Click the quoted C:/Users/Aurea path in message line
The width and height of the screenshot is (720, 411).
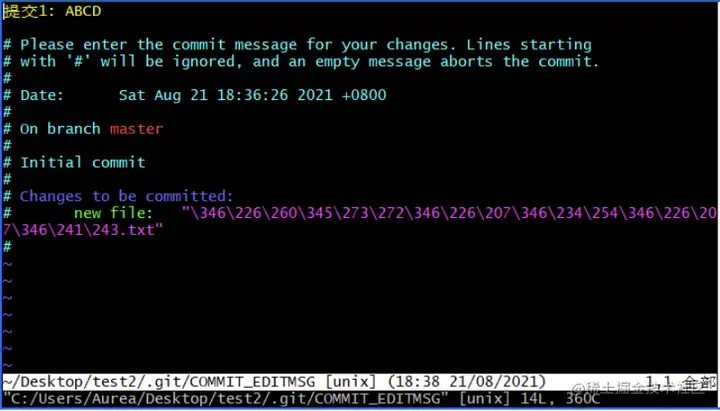(x=225, y=399)
